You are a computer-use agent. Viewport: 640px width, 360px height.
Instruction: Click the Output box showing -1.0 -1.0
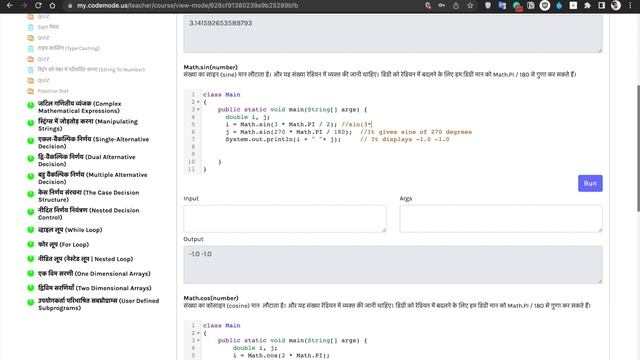[x=393, y=264]
